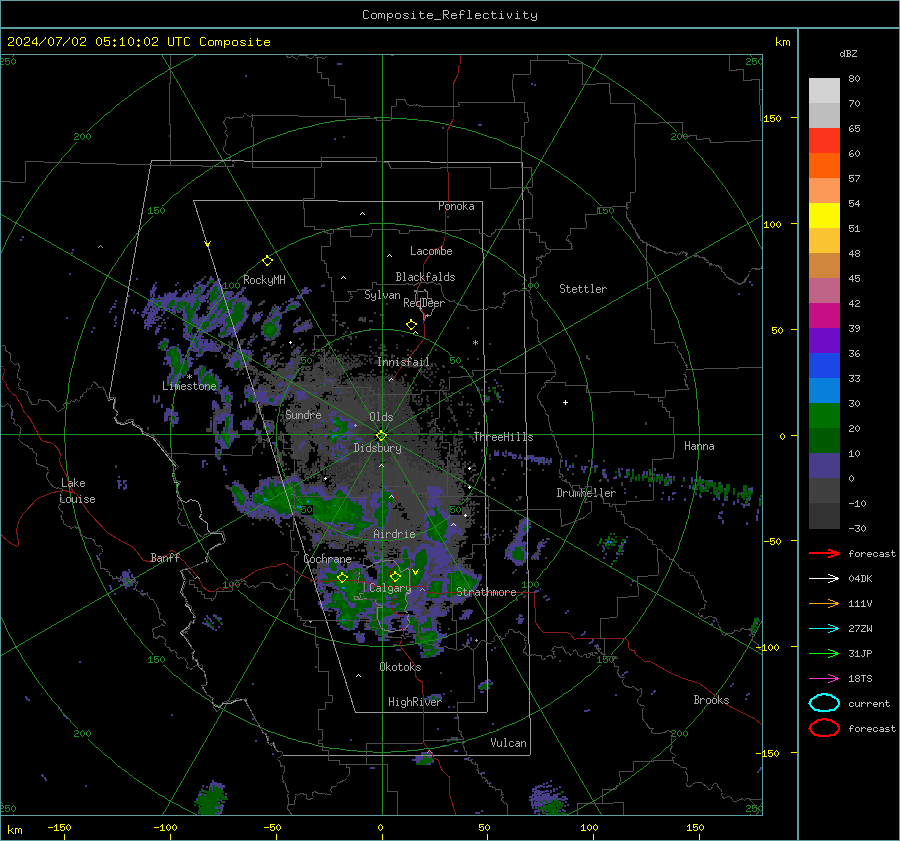Select the magenta 39 dBZ color swatch
Image resolution: width=900 pixels, height=841 pixels.
tap(824, 316)
